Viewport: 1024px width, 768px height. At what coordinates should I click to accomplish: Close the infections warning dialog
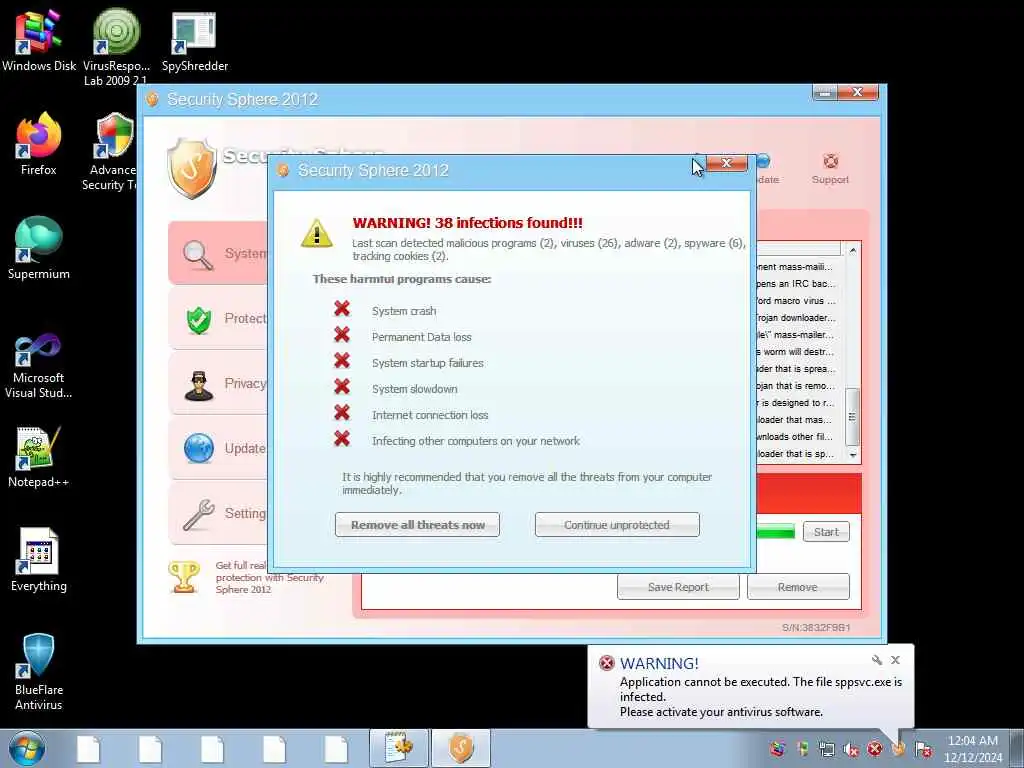726,163
